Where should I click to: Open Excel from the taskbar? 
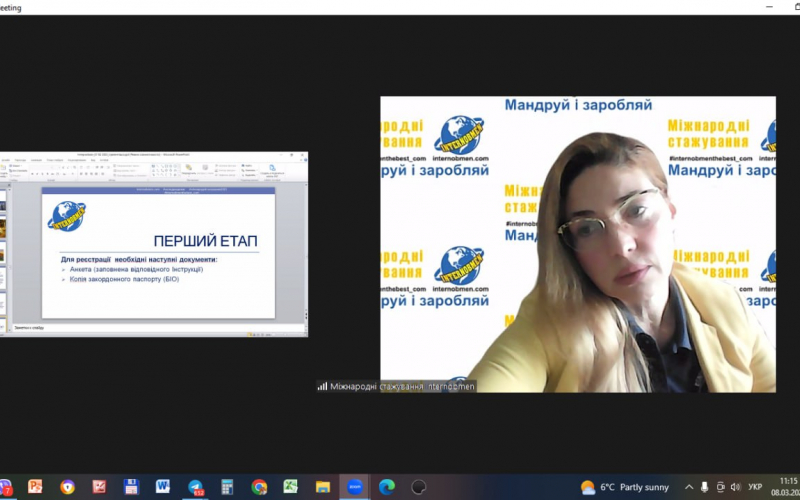291,487
